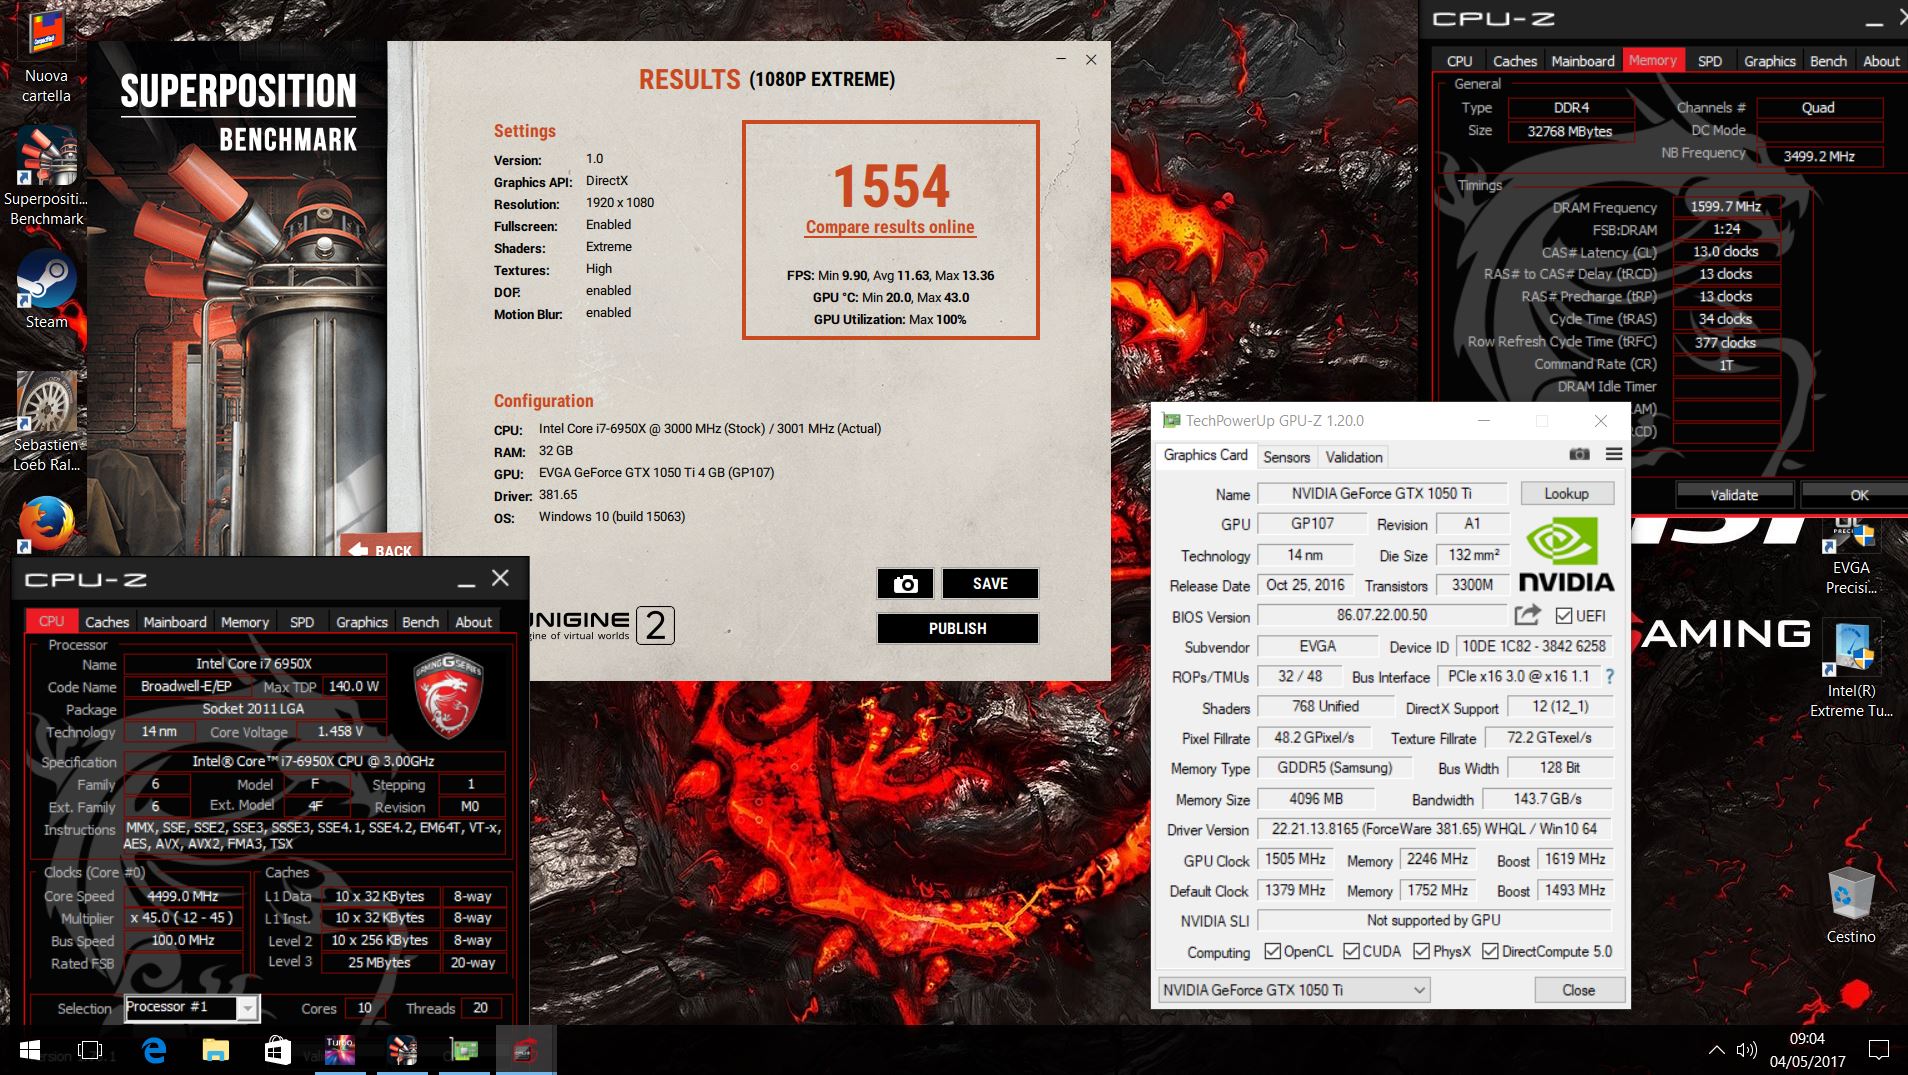Click the NVIDIA logo in GPU-Z
The image size is (1908, 1075).
pyautogui.click(x=1566, y=555)
